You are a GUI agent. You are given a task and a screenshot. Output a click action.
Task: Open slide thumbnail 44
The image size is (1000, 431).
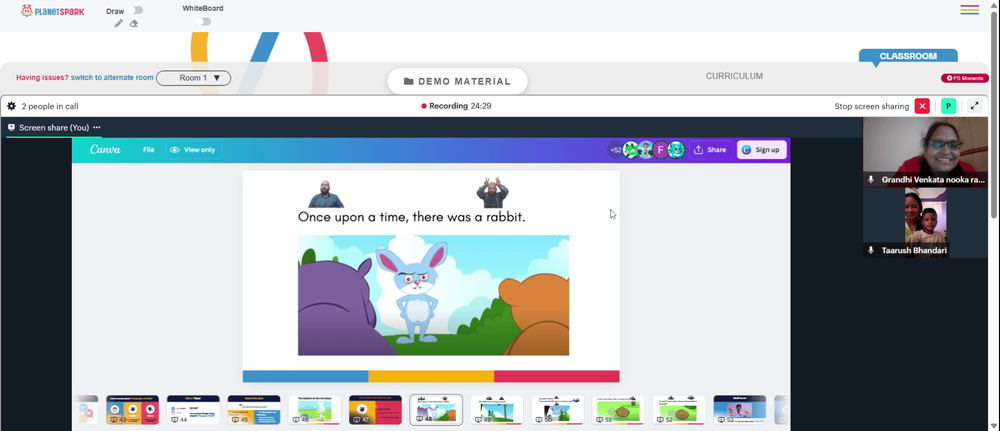tap(193, 410)
